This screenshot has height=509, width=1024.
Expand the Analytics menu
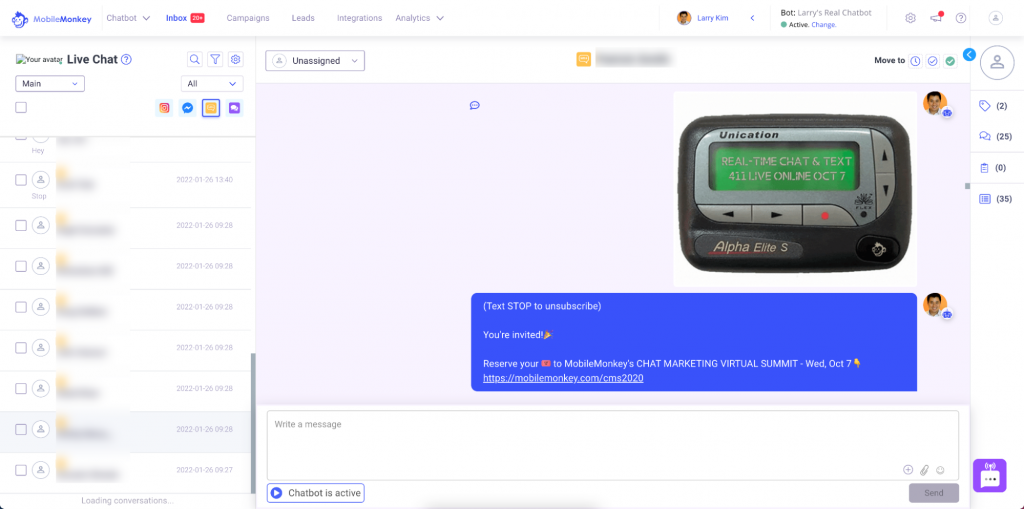coord(419,18)
